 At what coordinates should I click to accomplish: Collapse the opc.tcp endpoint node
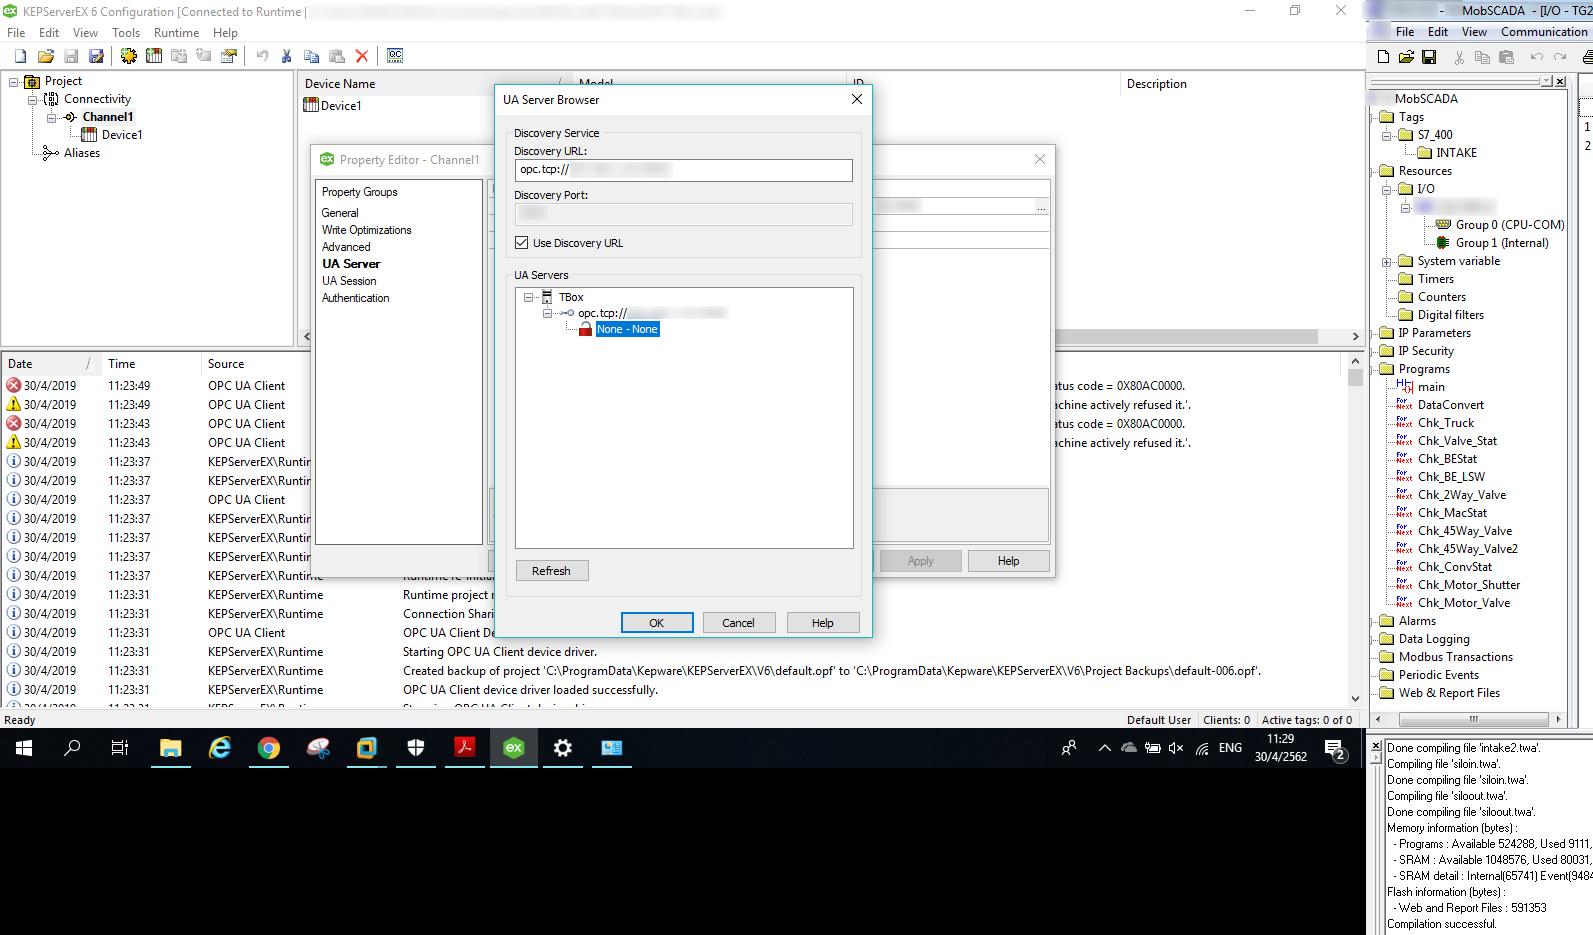[548, 313]
